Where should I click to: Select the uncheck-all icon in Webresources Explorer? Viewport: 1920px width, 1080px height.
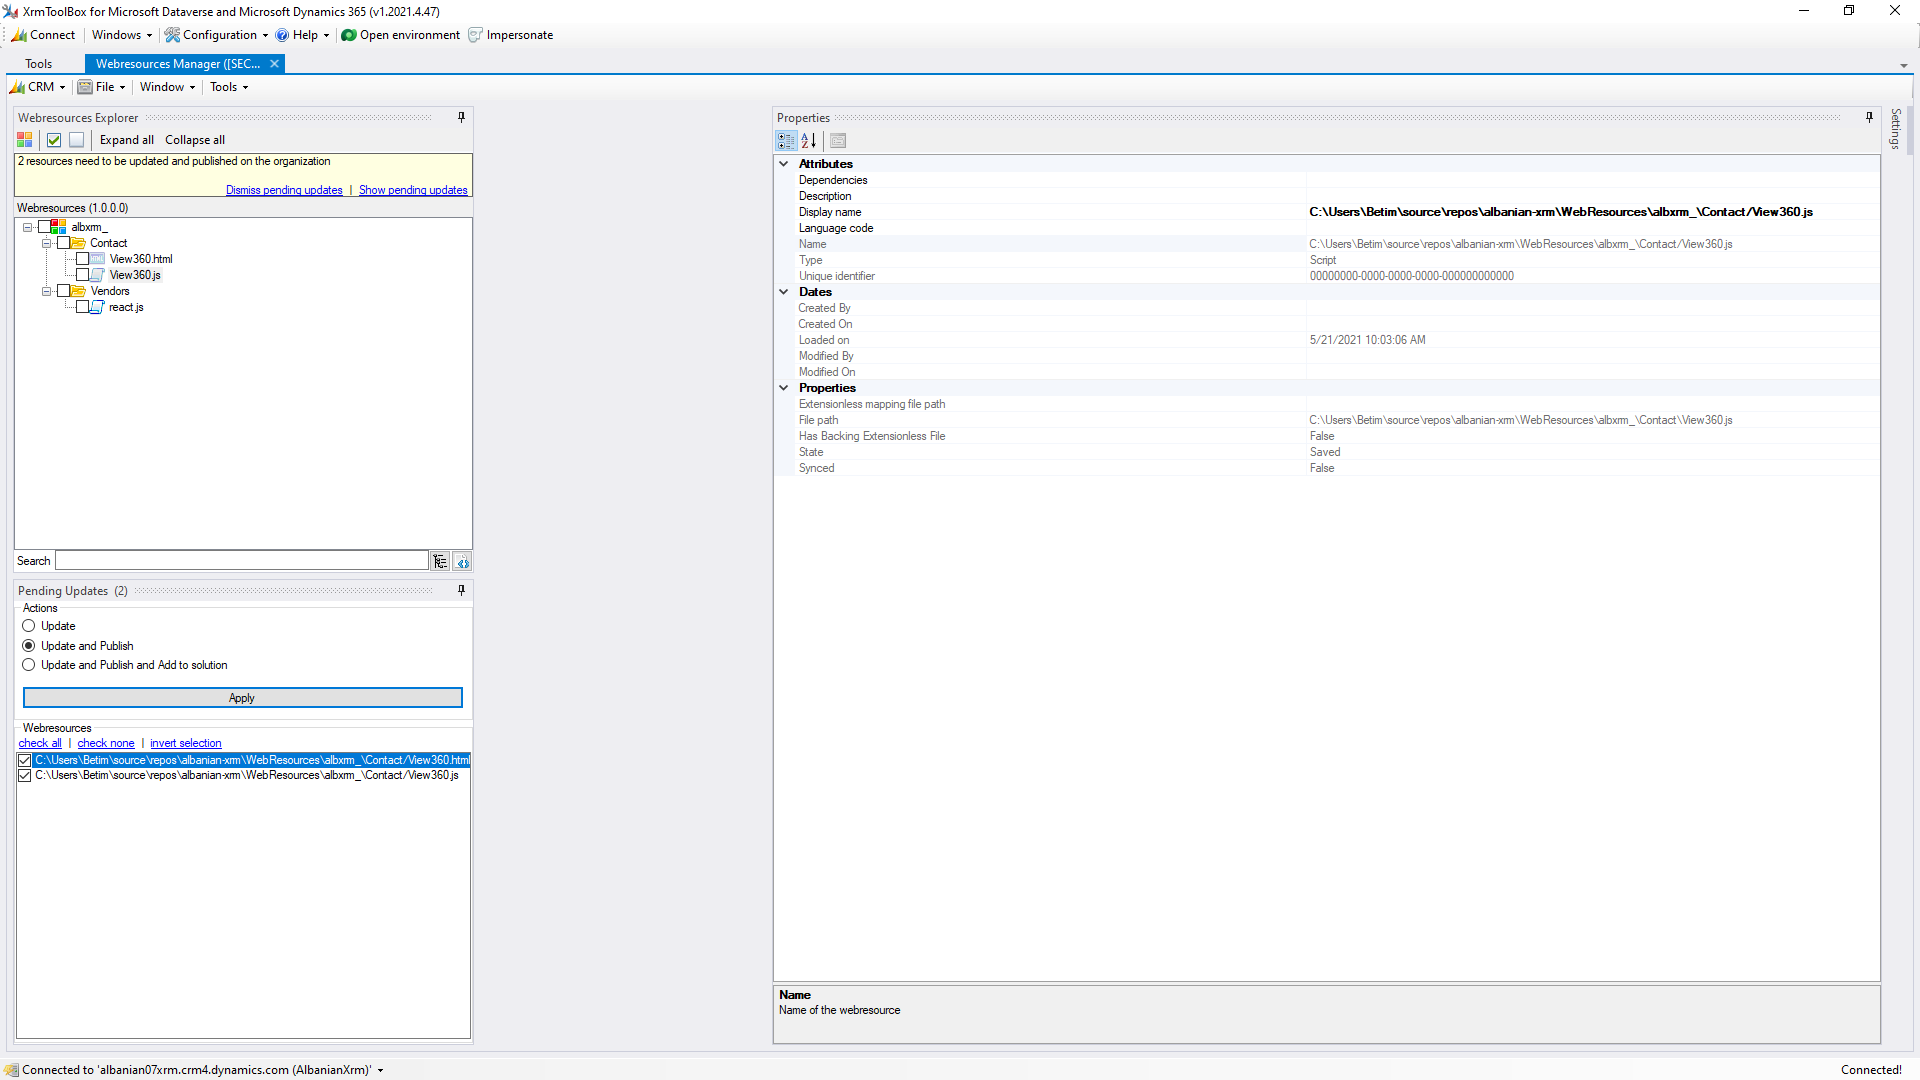(x=76, y=140)
